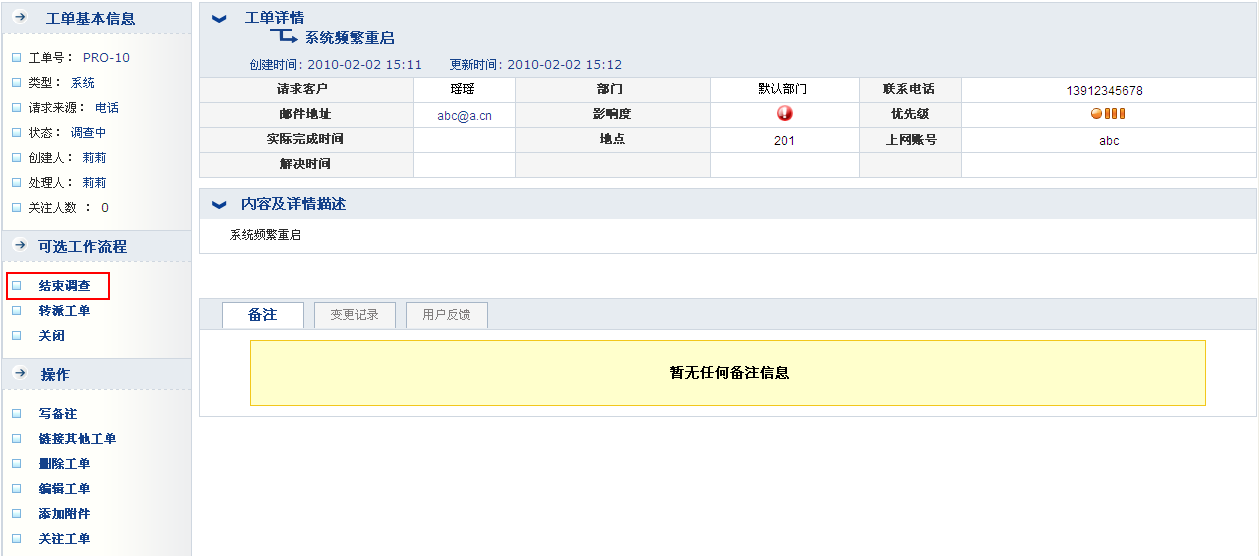
Task: Click the abc@a.cn email address link
Action: point(464,115)
